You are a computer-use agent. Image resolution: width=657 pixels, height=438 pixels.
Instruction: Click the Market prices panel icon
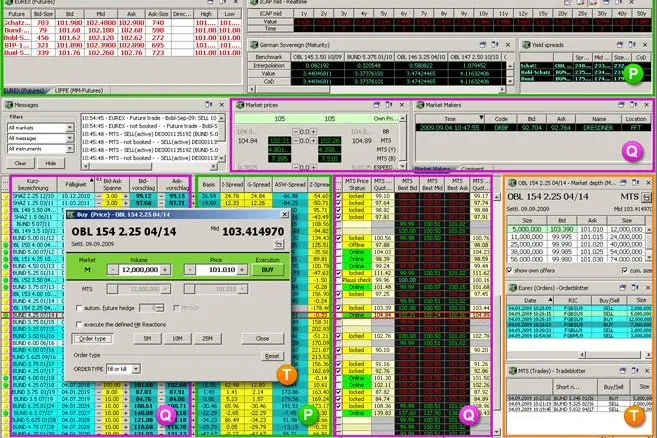(240, 105)
